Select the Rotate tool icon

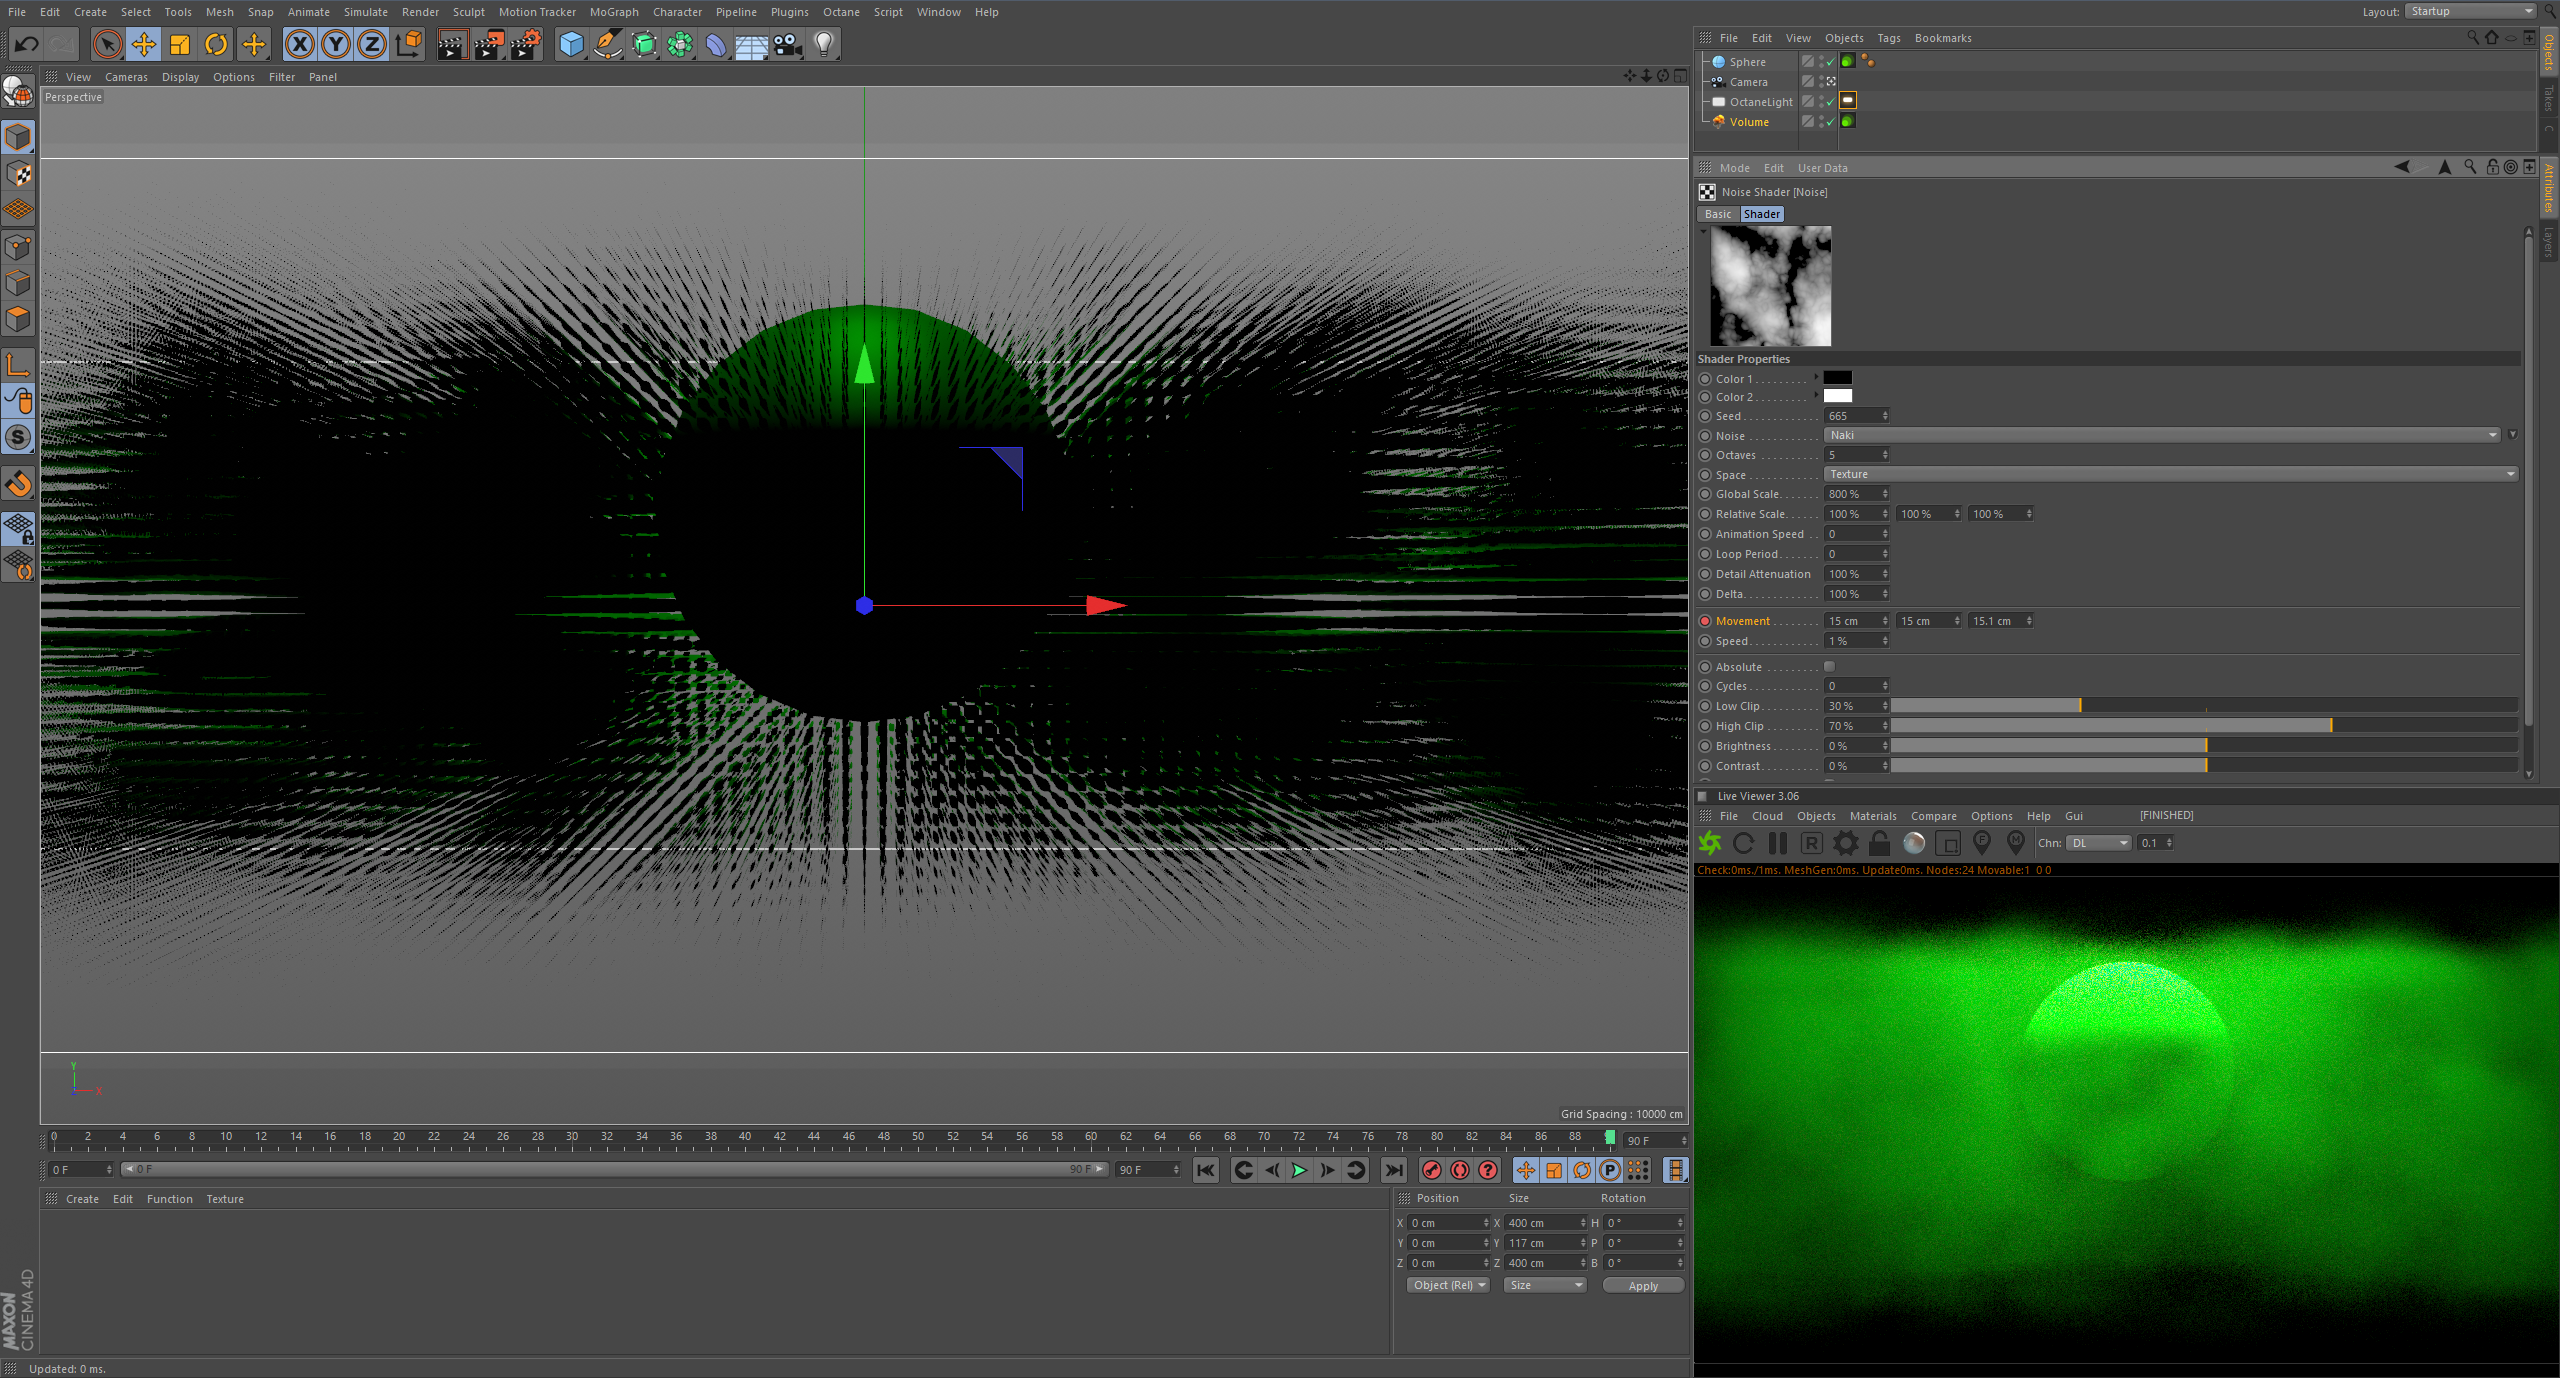[x=216, y=44]
